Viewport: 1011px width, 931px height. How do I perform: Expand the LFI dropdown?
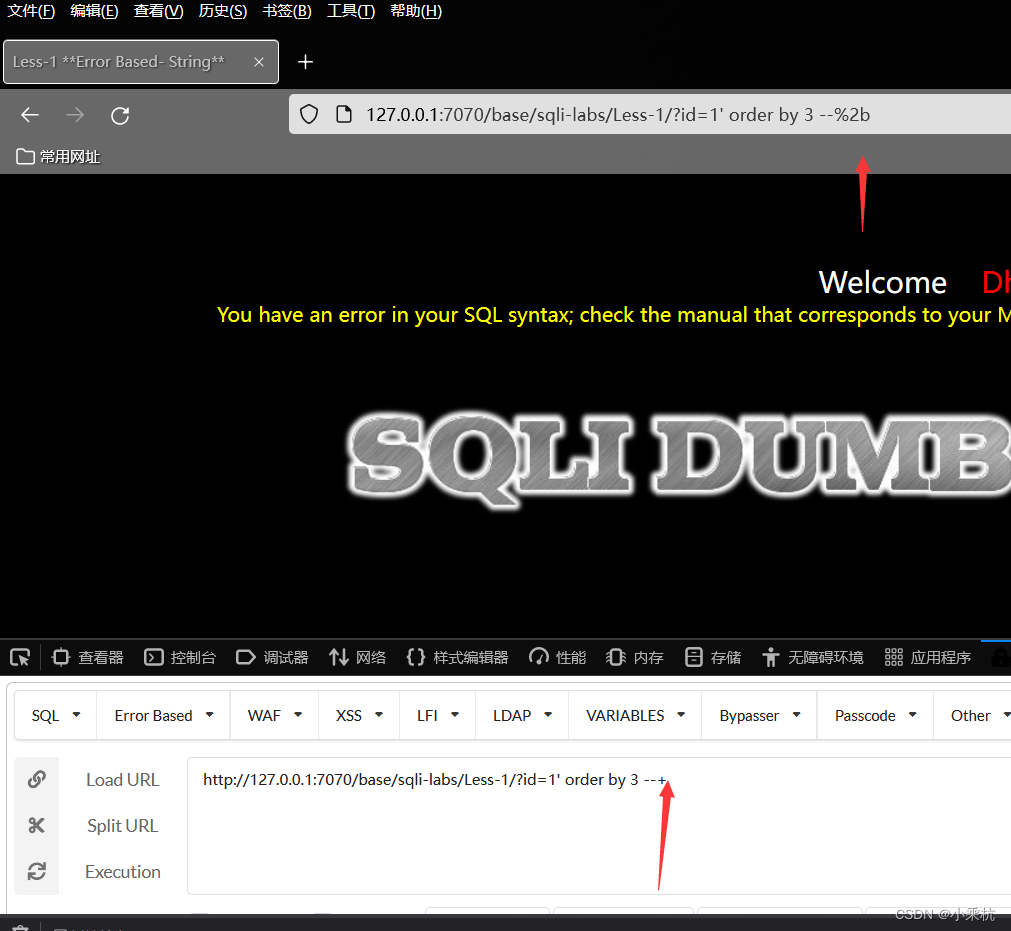(438, 715)
